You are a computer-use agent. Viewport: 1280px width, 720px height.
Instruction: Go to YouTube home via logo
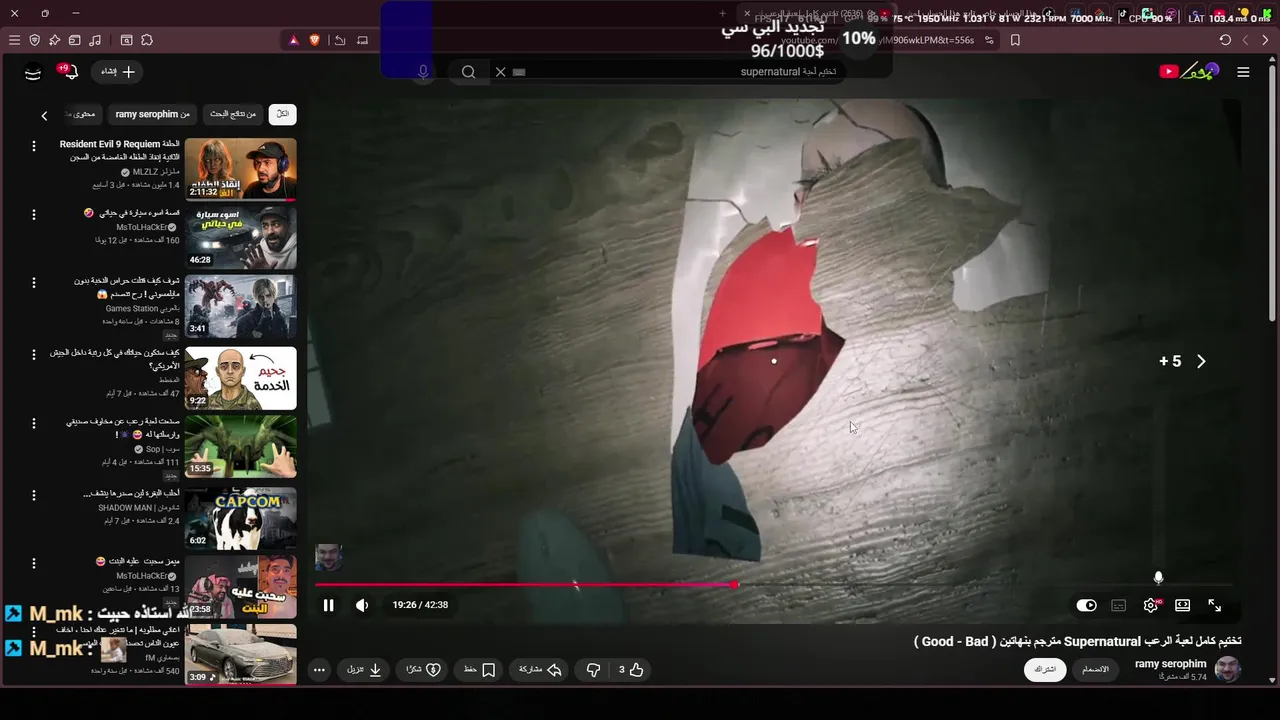pos(1188,71)
